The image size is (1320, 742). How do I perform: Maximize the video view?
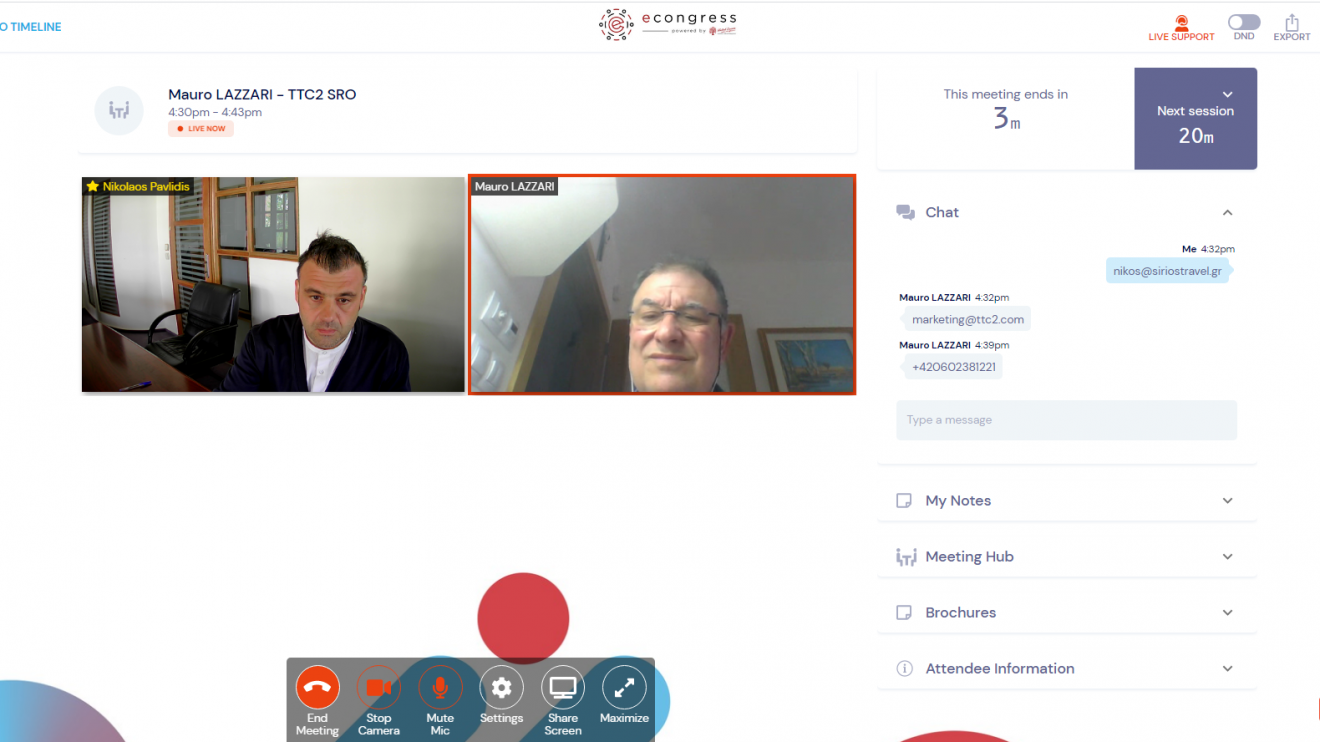pos(624,688)
